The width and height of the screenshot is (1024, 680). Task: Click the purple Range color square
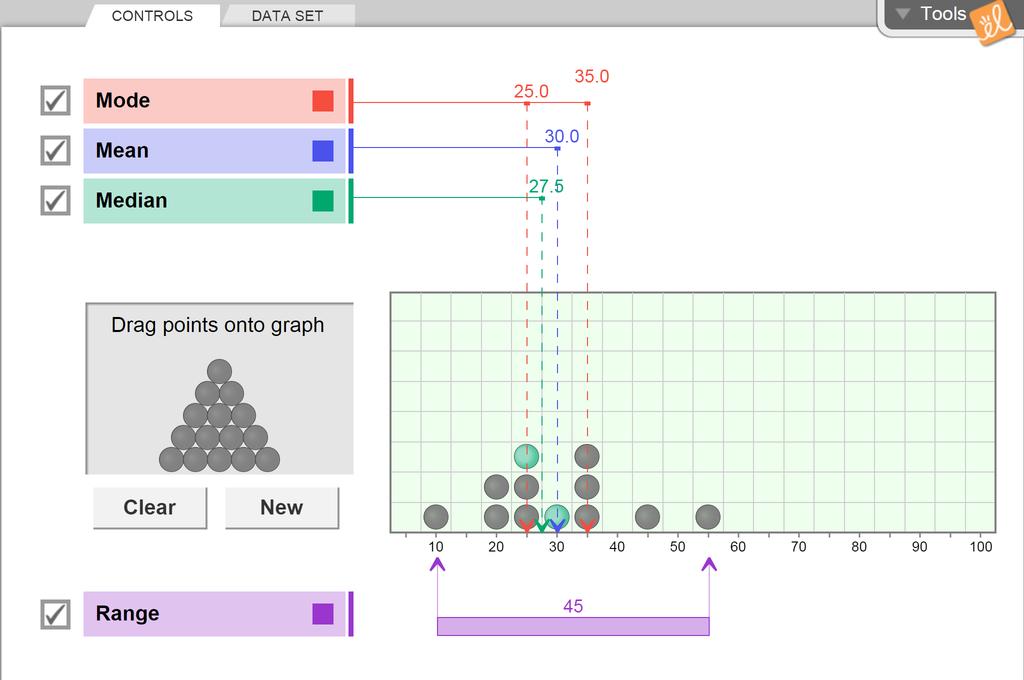pos(322,614)
